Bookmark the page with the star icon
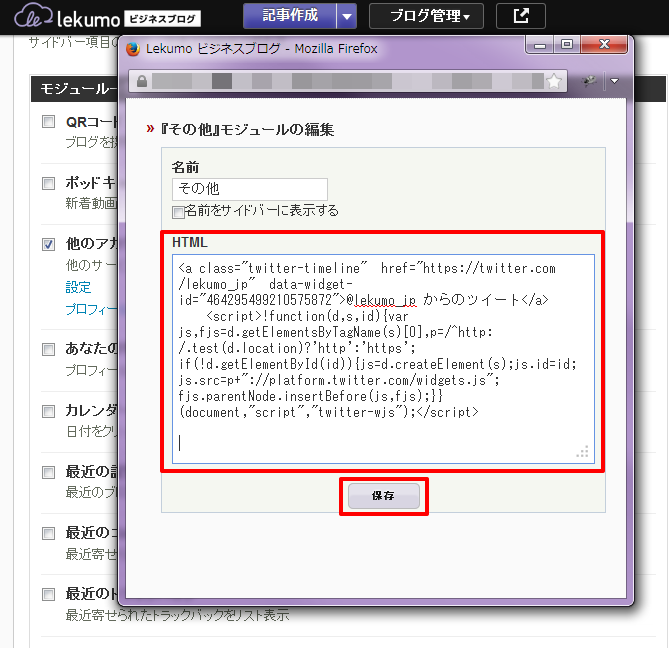 pyautogui.click(x=554, y=81)
